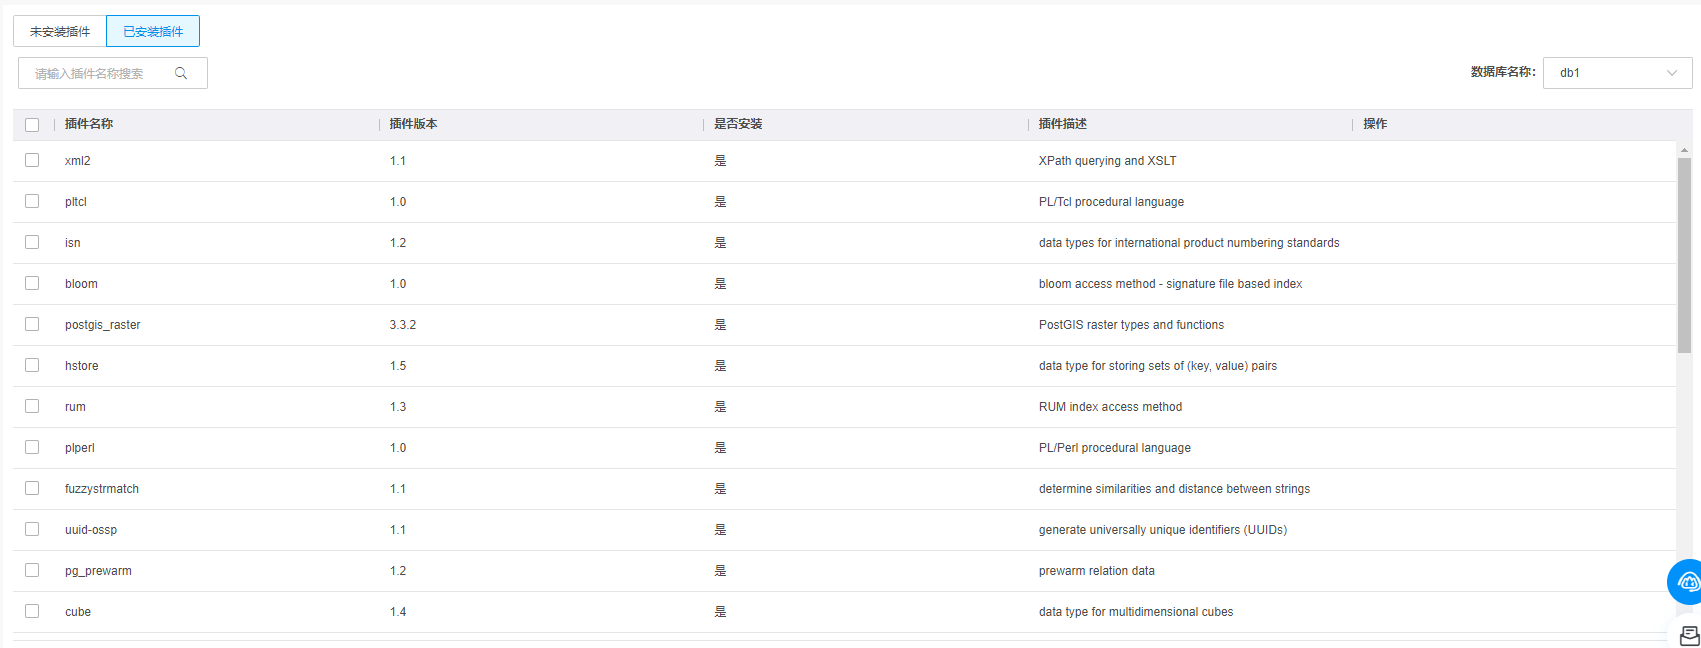
Task: Select the cube plugin checkbox
Action: (32, 611)
